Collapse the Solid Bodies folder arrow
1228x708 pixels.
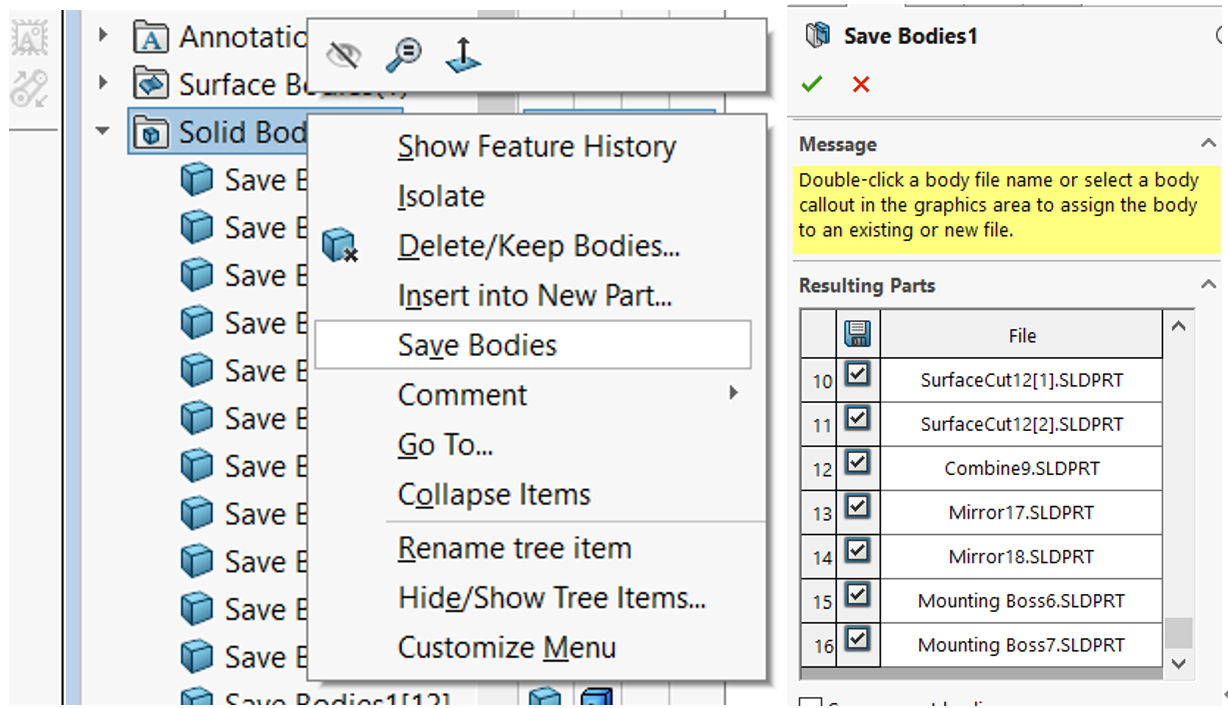103,131
